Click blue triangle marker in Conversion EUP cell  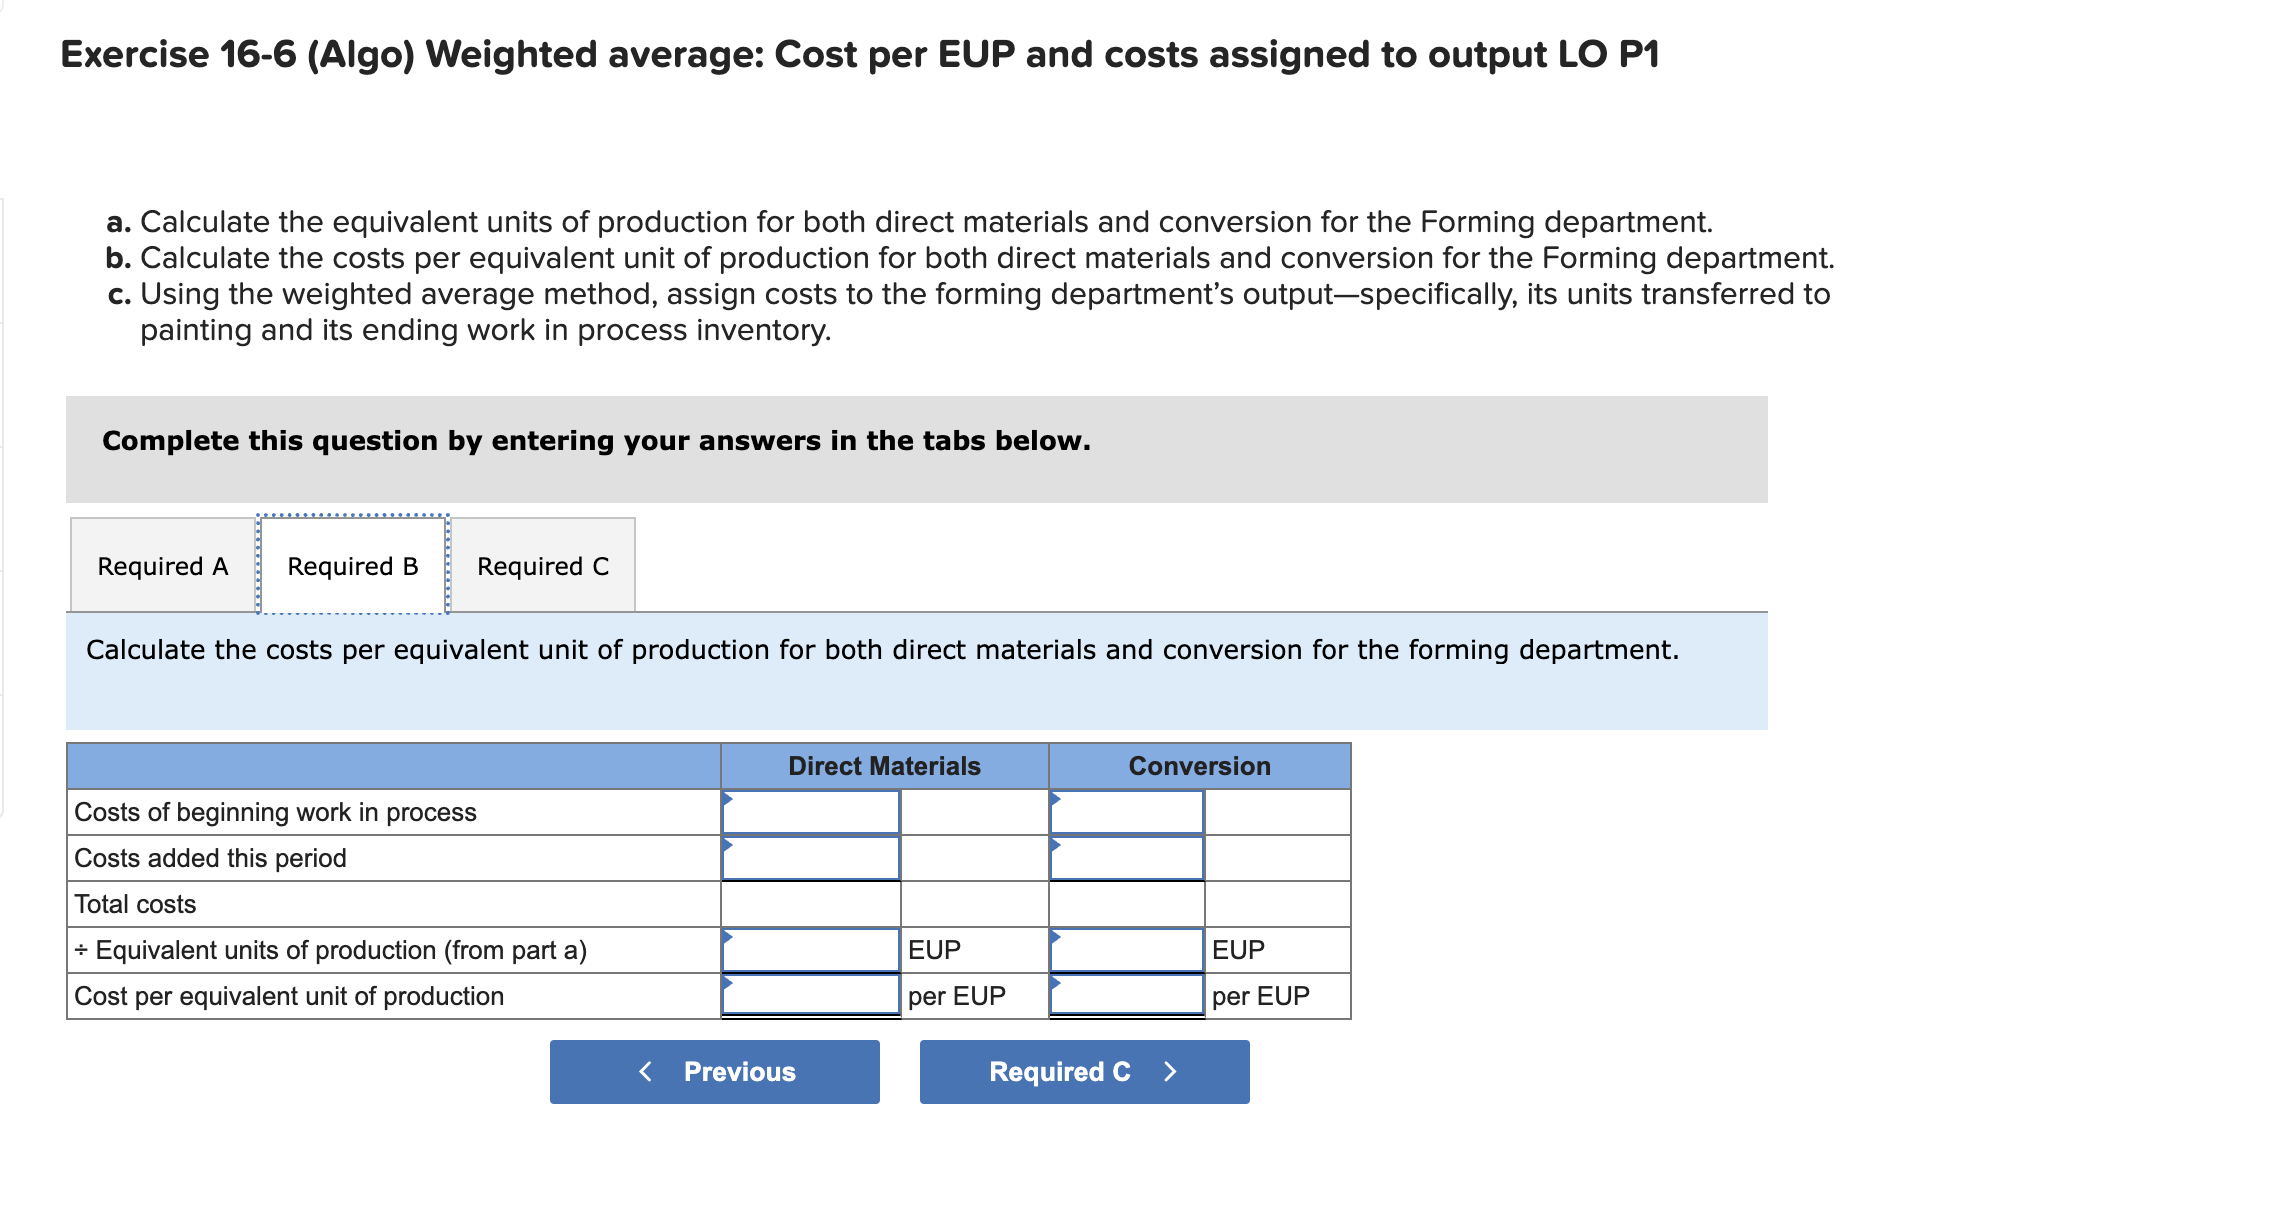[x=1055, y=936]
